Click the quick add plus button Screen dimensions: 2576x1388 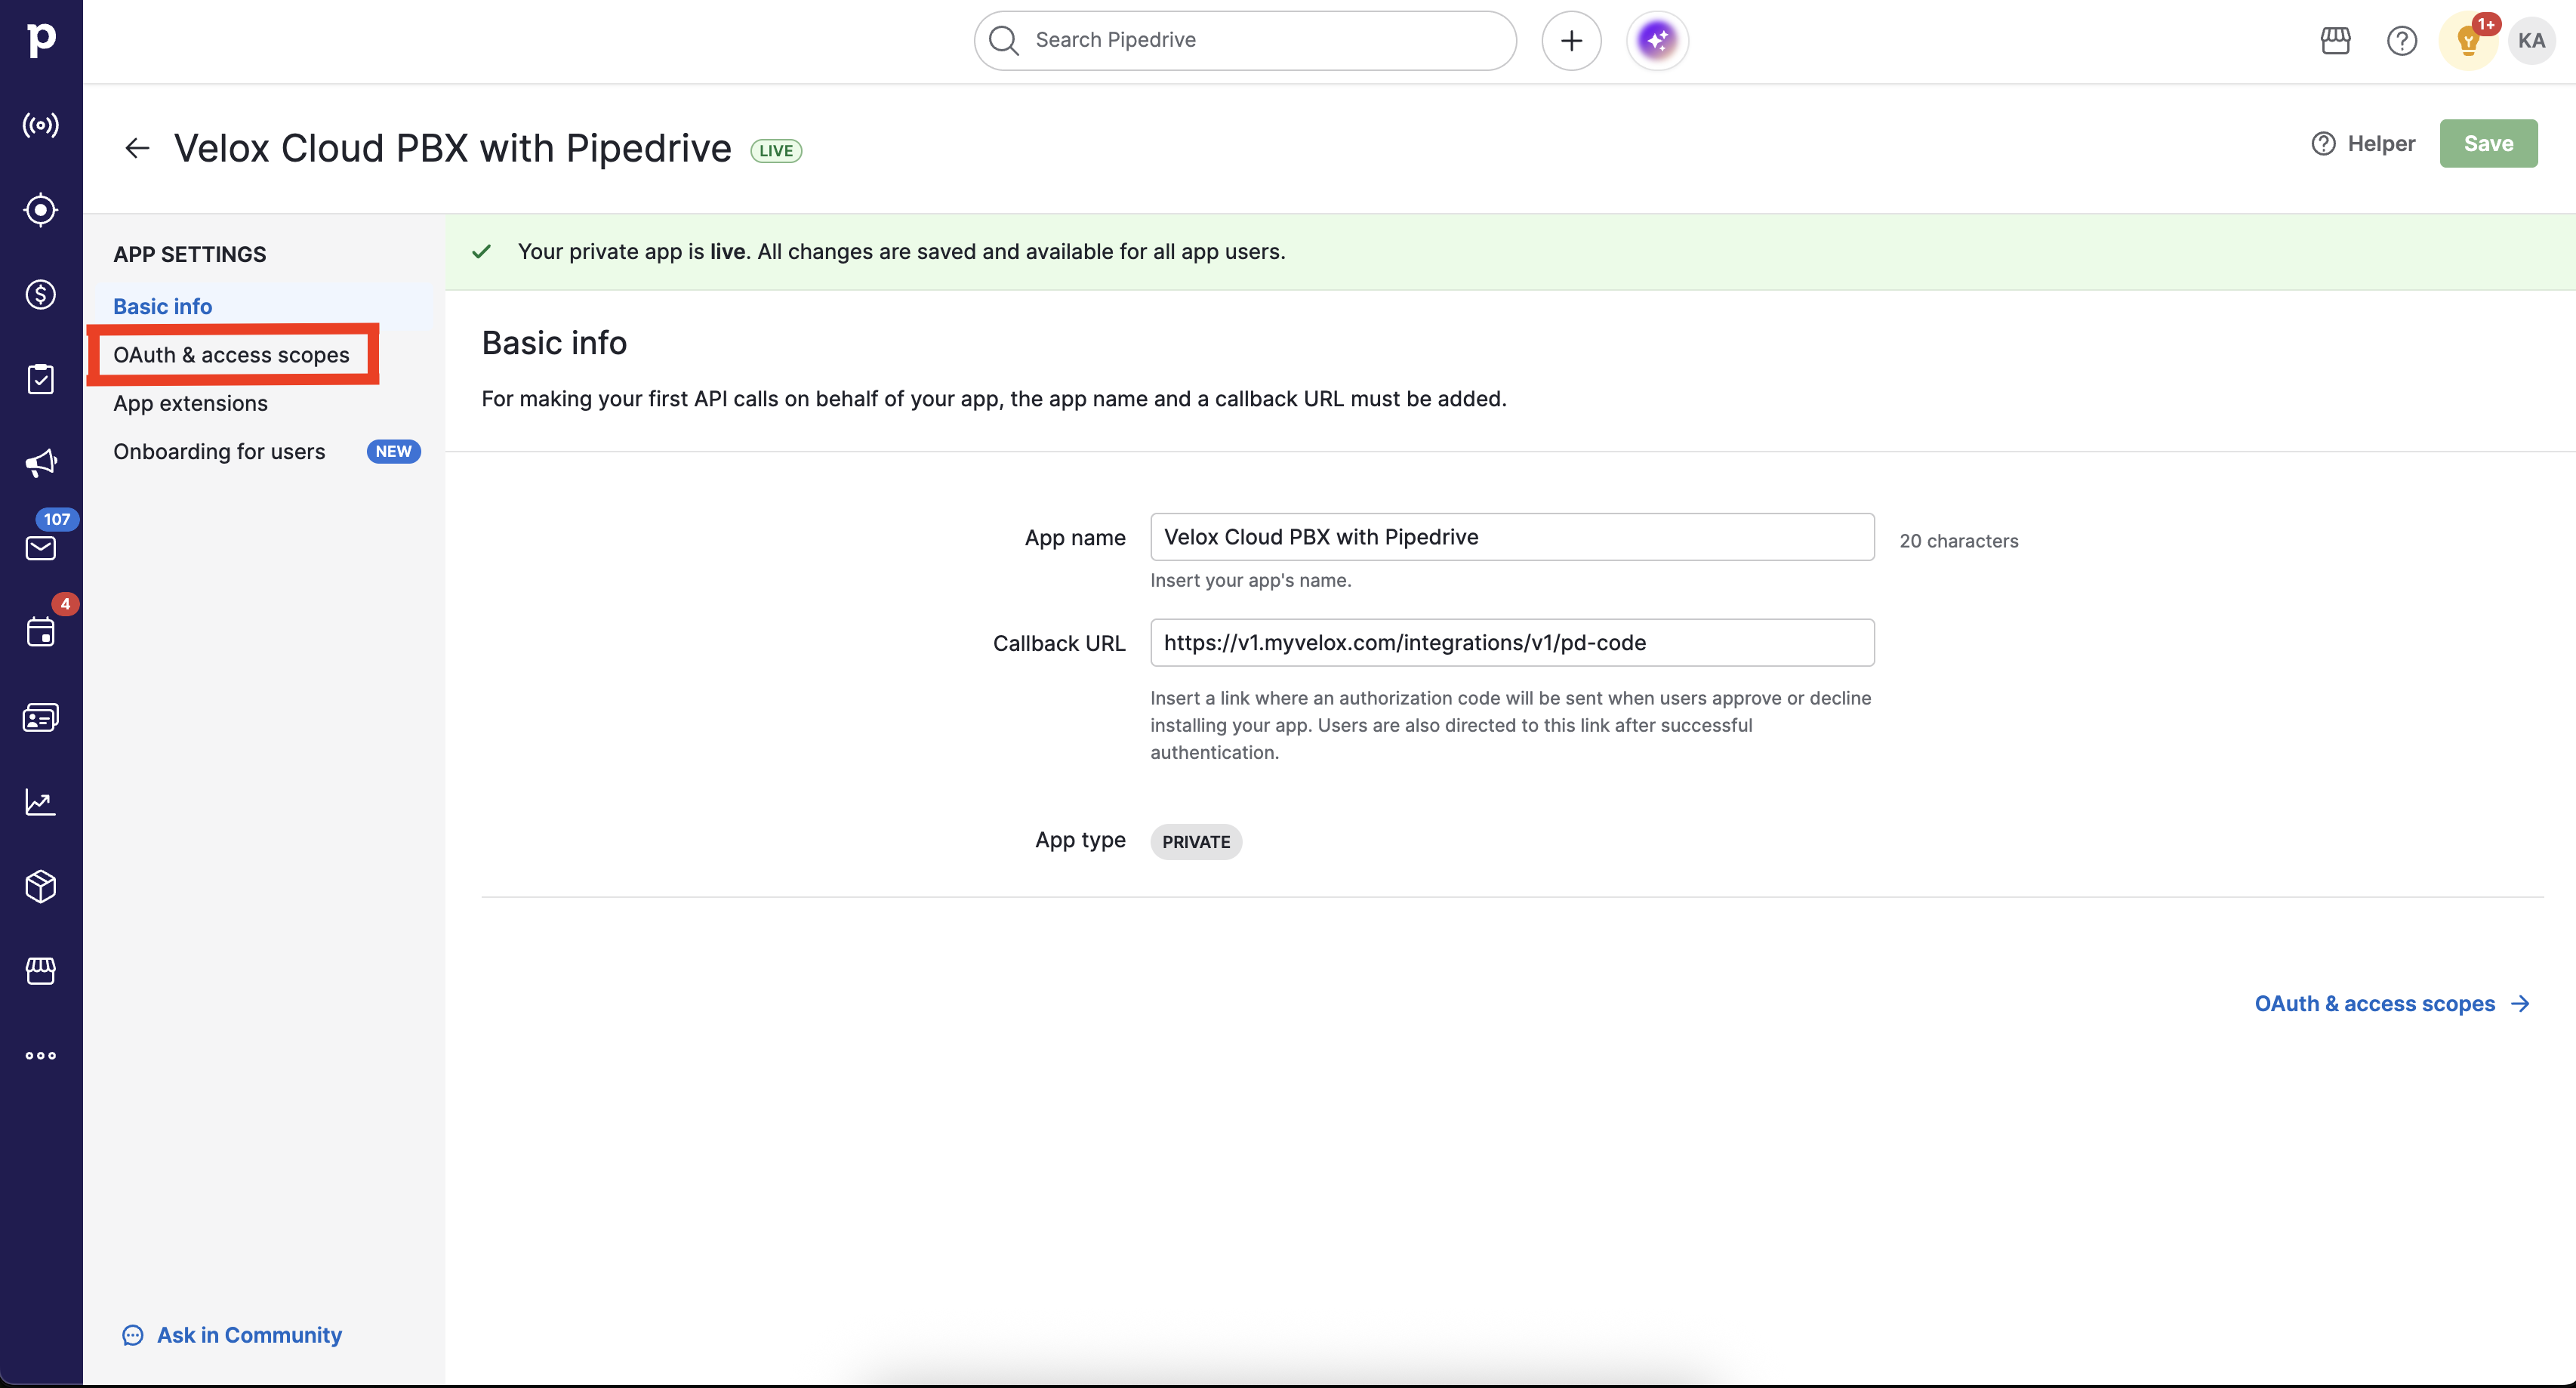(x=1571, y=40)
